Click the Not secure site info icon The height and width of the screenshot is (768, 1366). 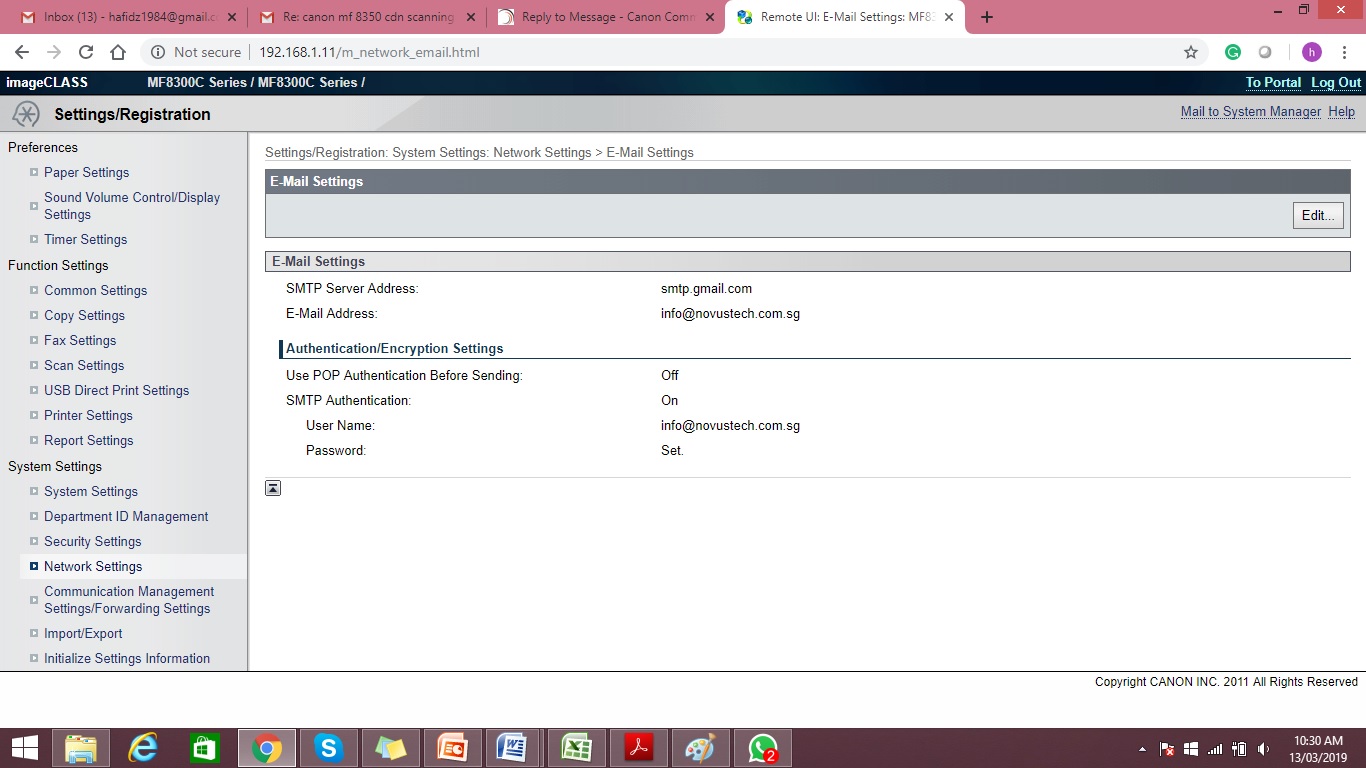tap(157, 52)
